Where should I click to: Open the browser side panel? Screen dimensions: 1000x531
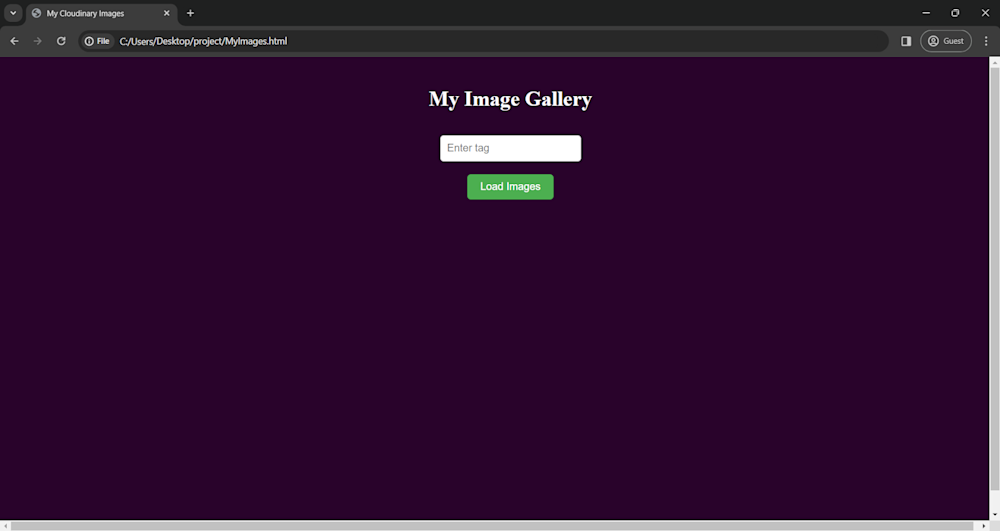906,41
